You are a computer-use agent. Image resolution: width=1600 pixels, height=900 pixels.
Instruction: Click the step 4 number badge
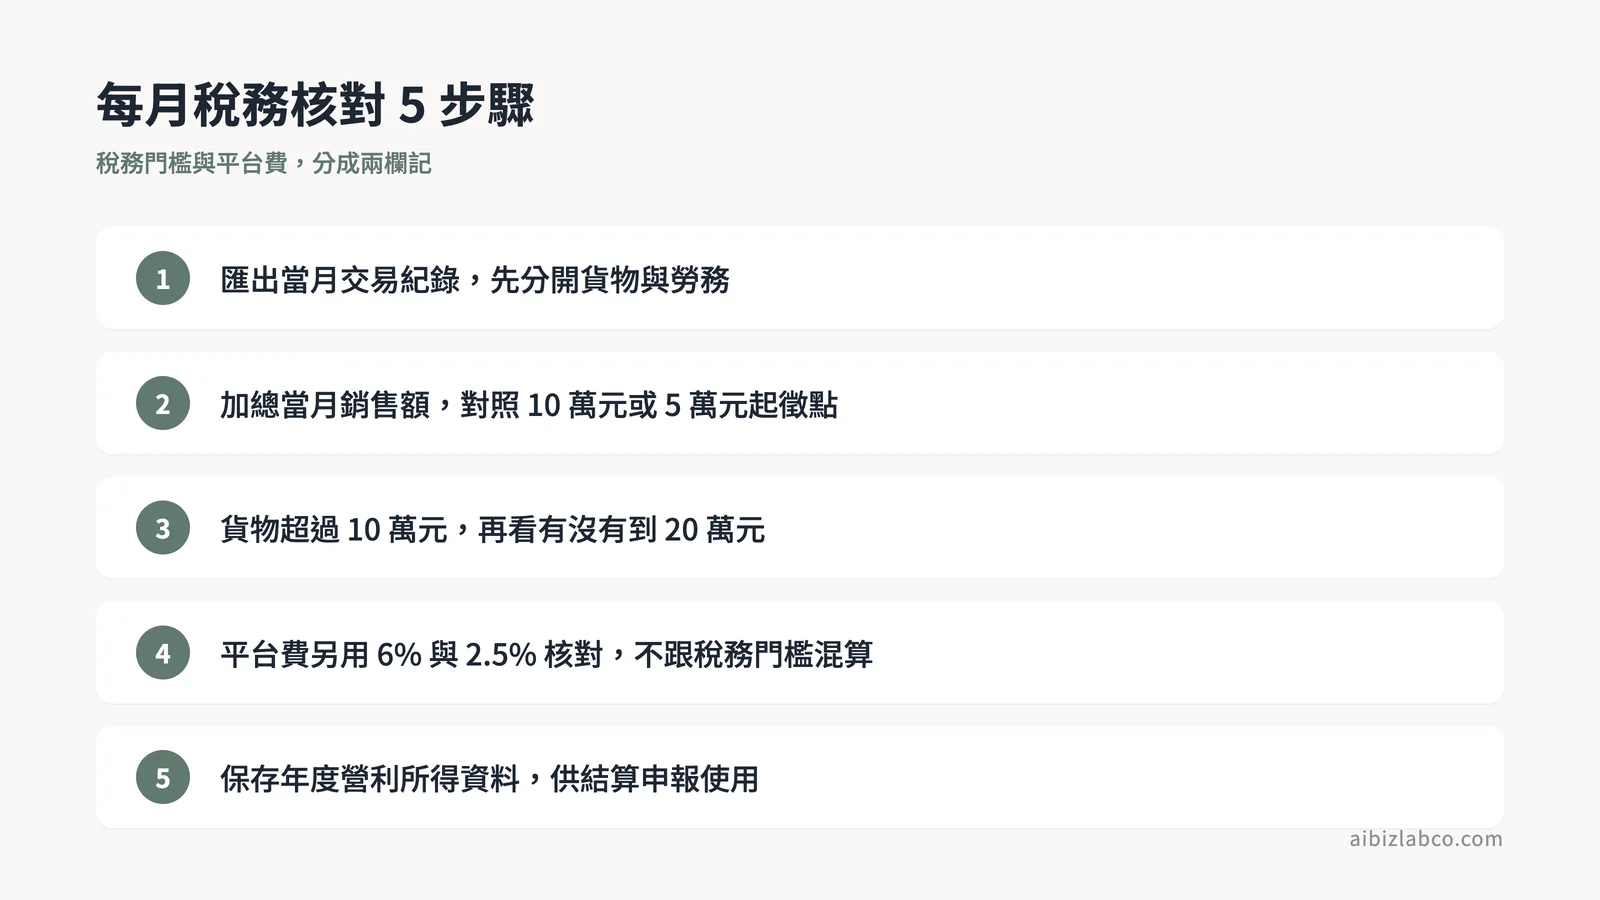tap(163, 653)
